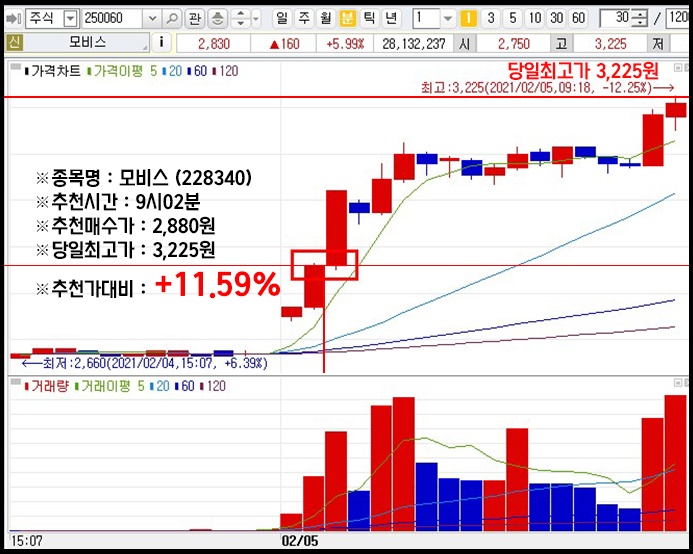The height and width of the screenshot is (554, 693).
Task: Click the price chart panel handle icon
Action: 16,68
